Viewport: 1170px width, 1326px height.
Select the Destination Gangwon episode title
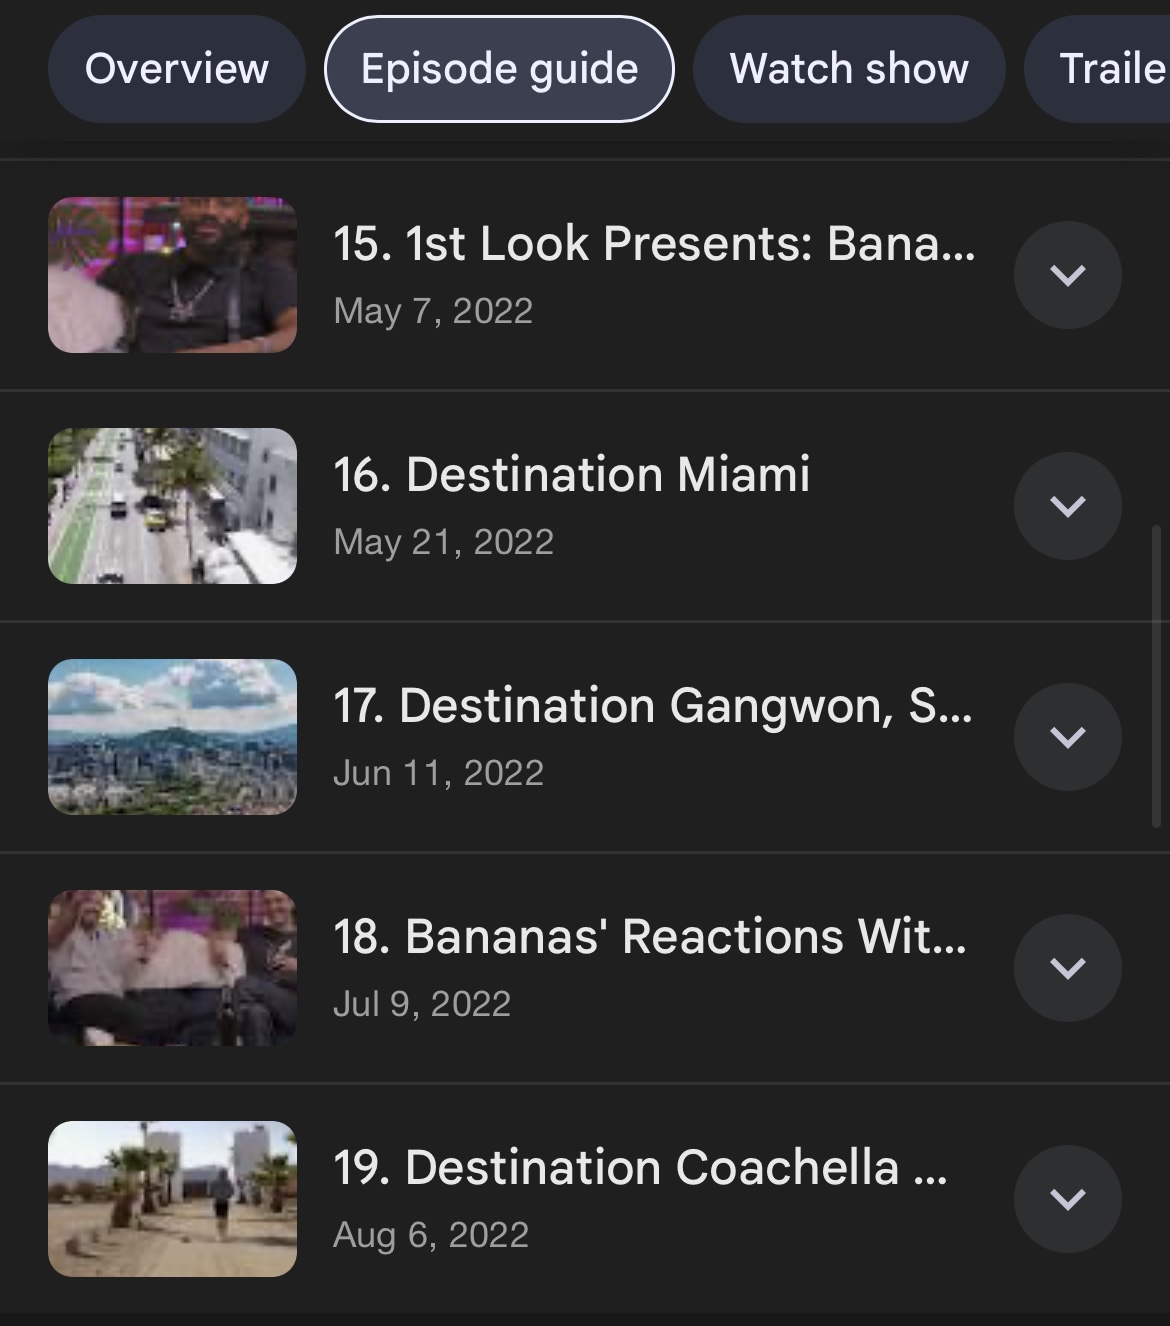[x=652, y=706]
